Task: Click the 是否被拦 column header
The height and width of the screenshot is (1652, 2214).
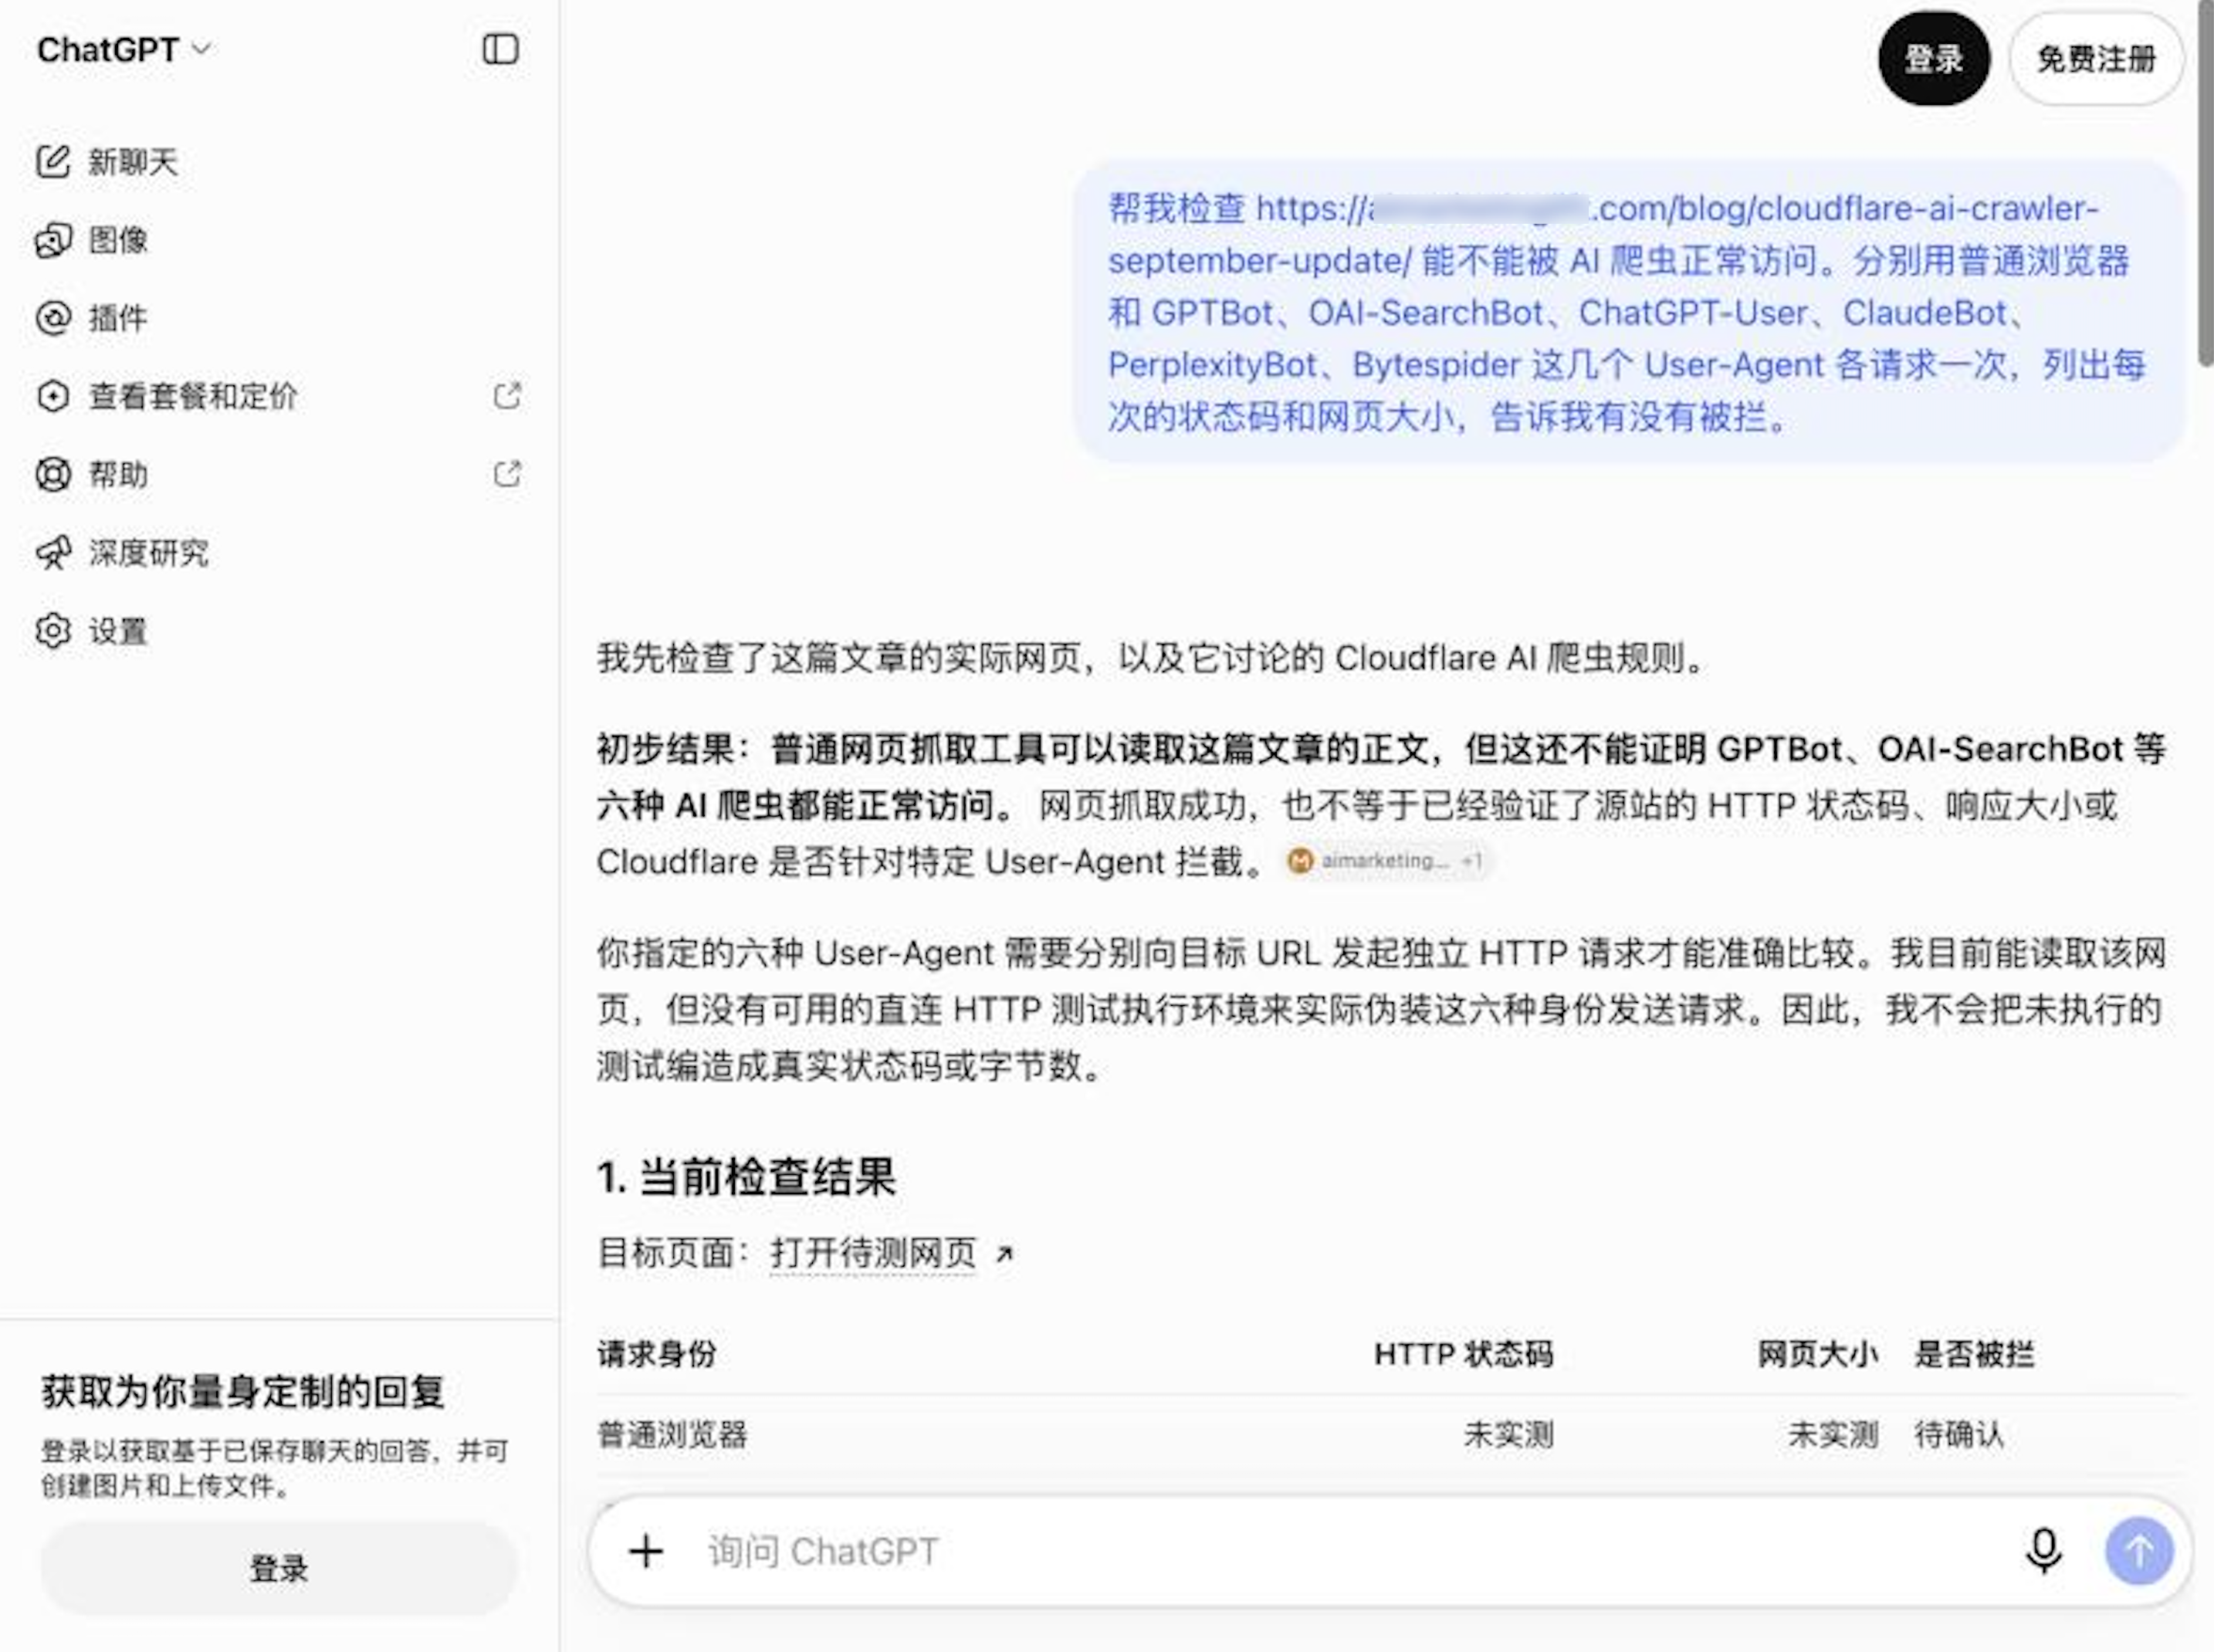Action: pyautogui.click(x=1974, y=1354)
